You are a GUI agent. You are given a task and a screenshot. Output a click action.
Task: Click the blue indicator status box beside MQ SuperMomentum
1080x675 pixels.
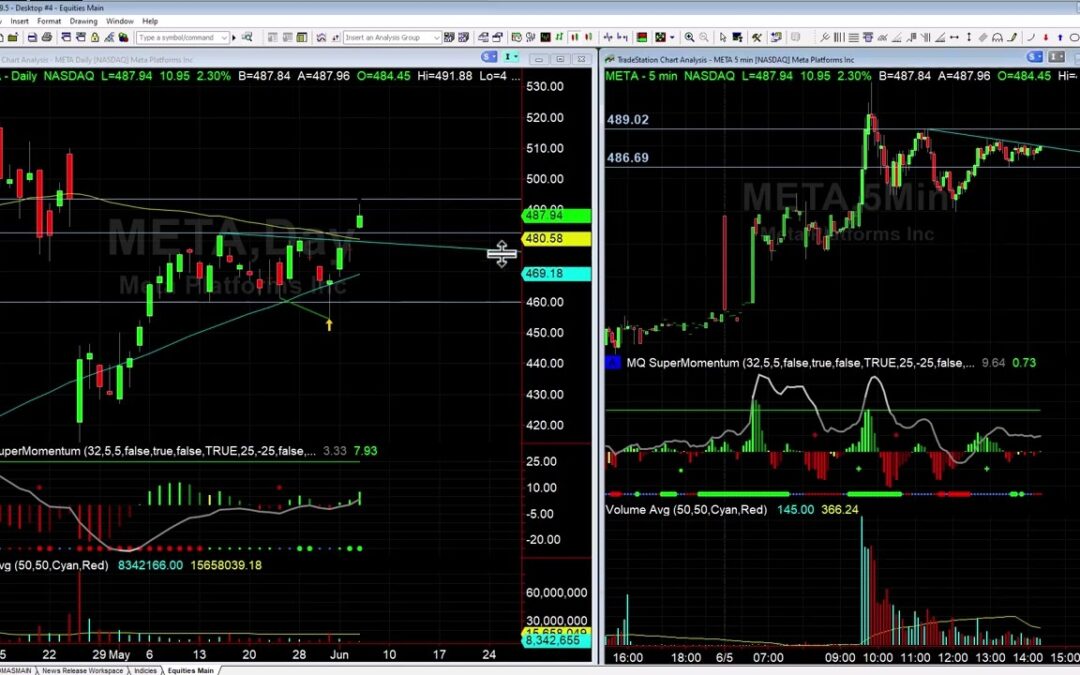pos(612,362)
